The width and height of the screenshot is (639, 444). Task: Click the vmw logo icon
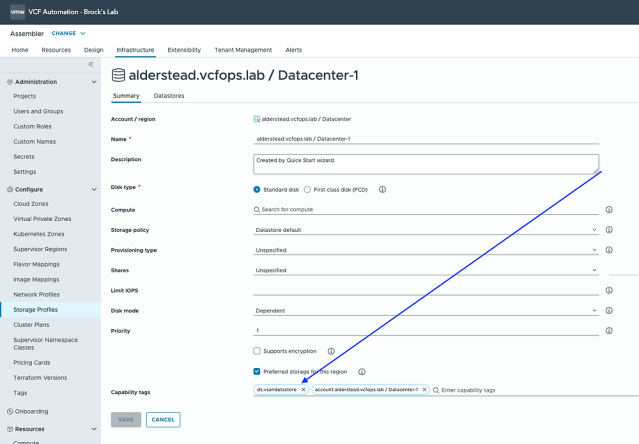click(x=17, y=12)
